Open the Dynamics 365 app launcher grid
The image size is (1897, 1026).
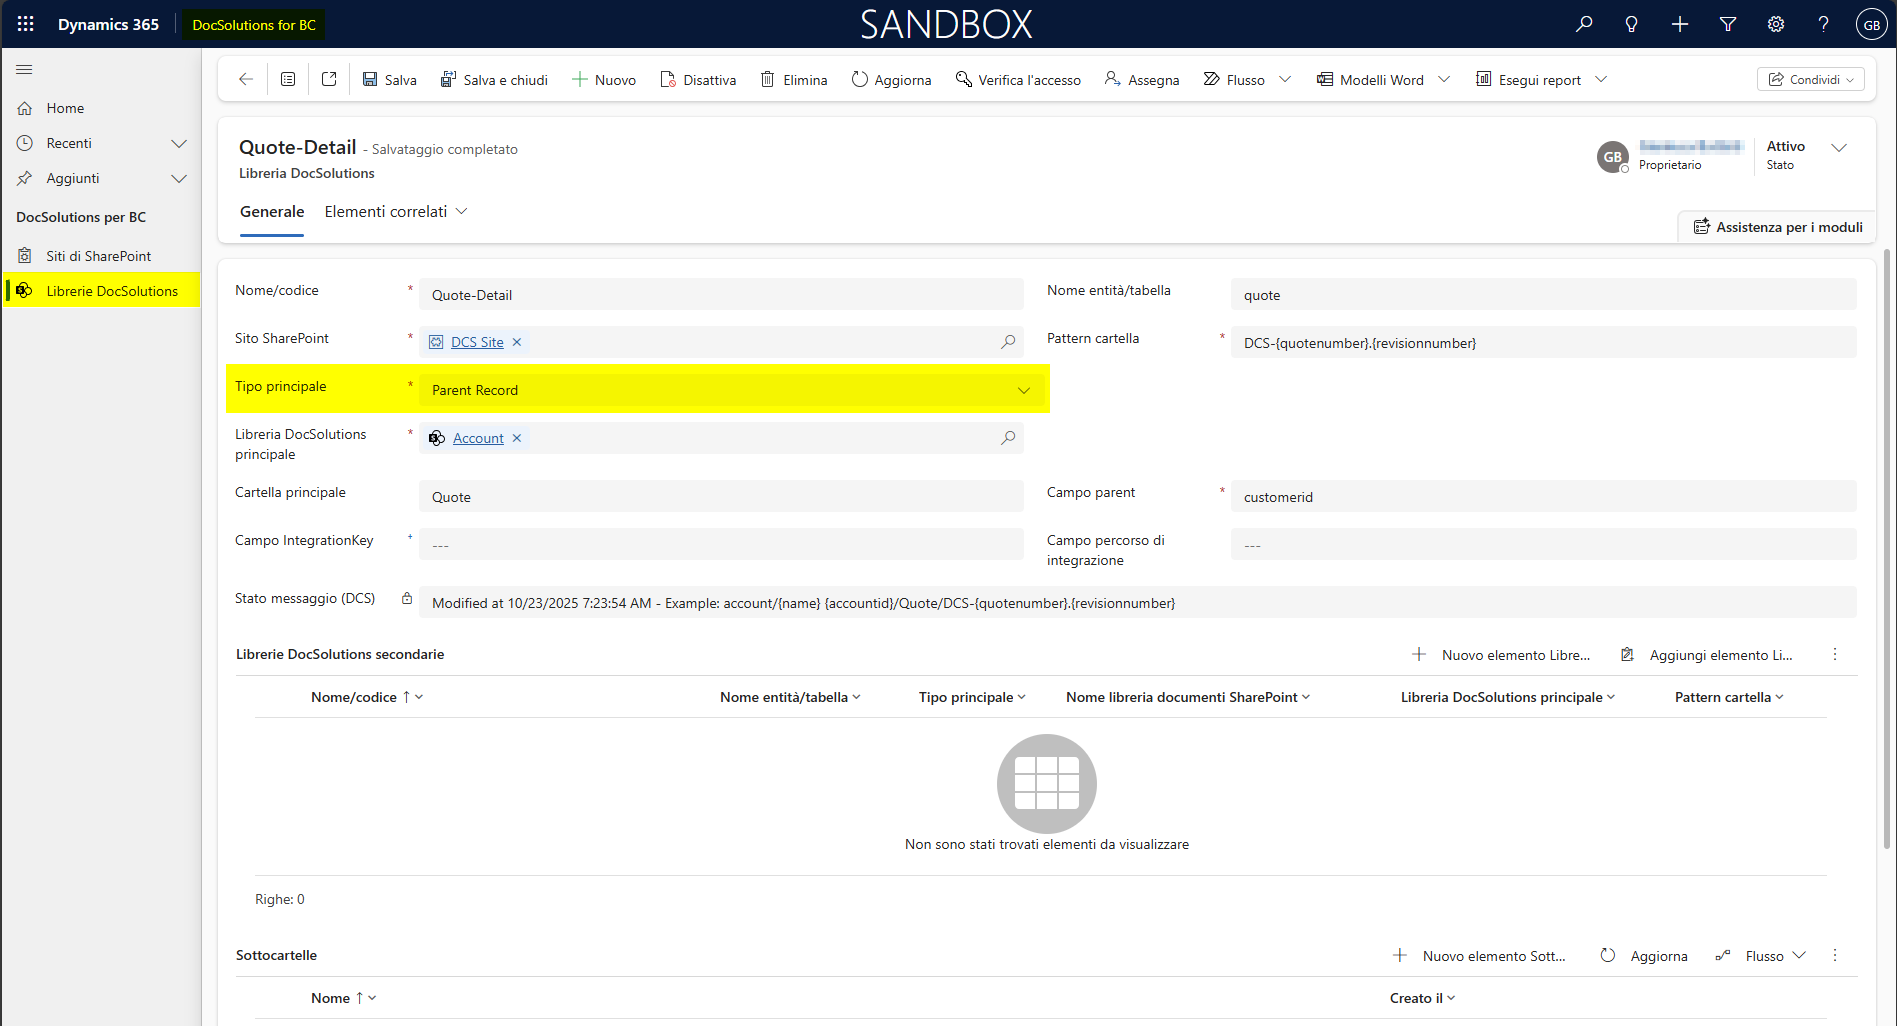pyautogui.click(x=26, y=24)
